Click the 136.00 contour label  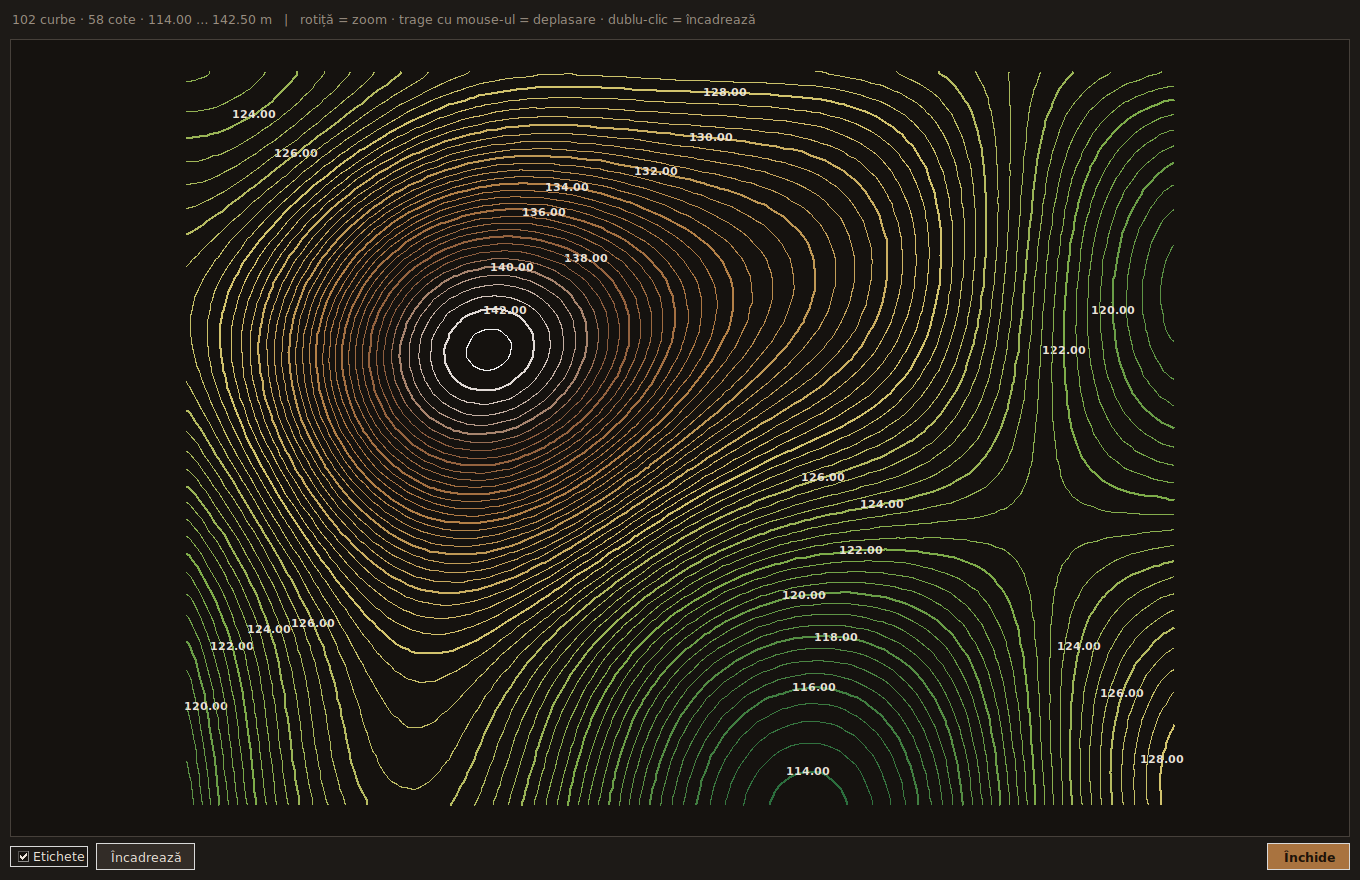pyautogui.click(x=544, y=212)
